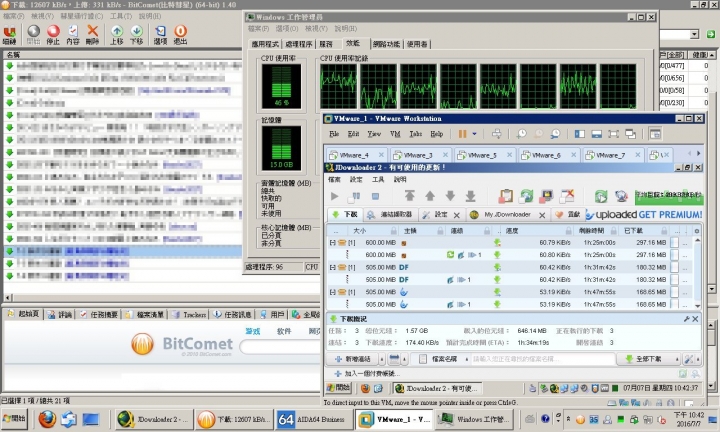Open 檔案名稱 search filter dropdown
This screenshot has width=720, height=432.
coord(467,359)
